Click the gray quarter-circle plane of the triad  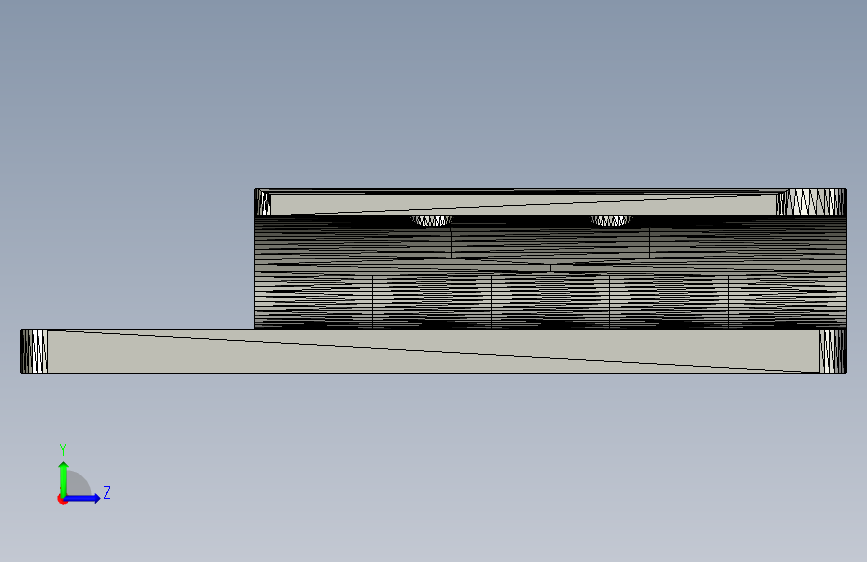point(78,484)
